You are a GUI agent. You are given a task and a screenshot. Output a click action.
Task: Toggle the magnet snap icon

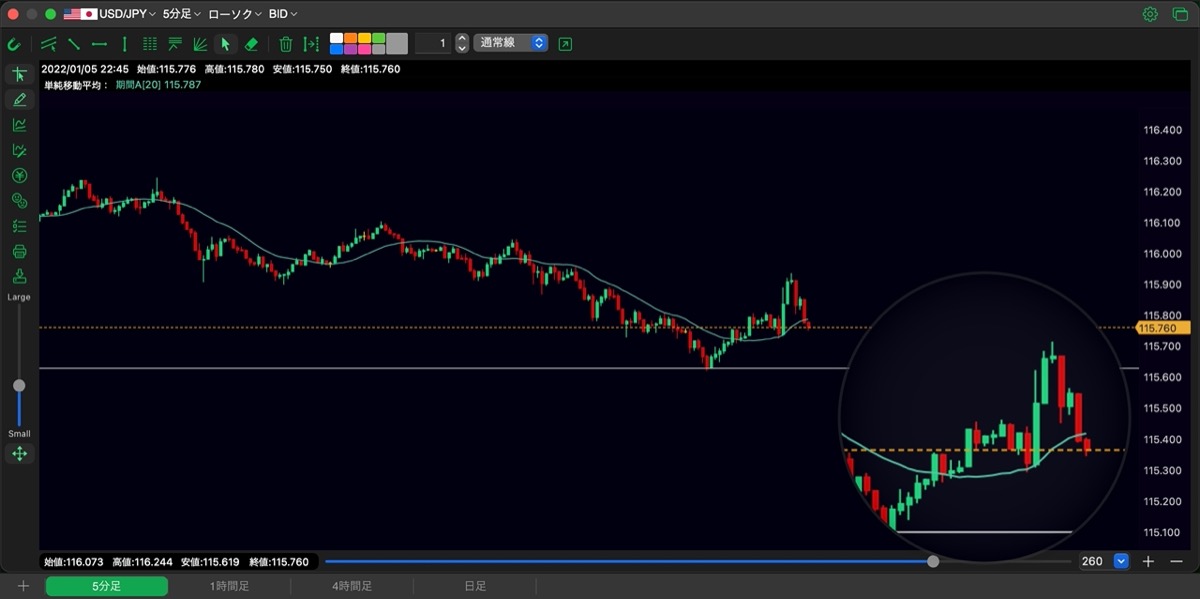click(14, 44)
